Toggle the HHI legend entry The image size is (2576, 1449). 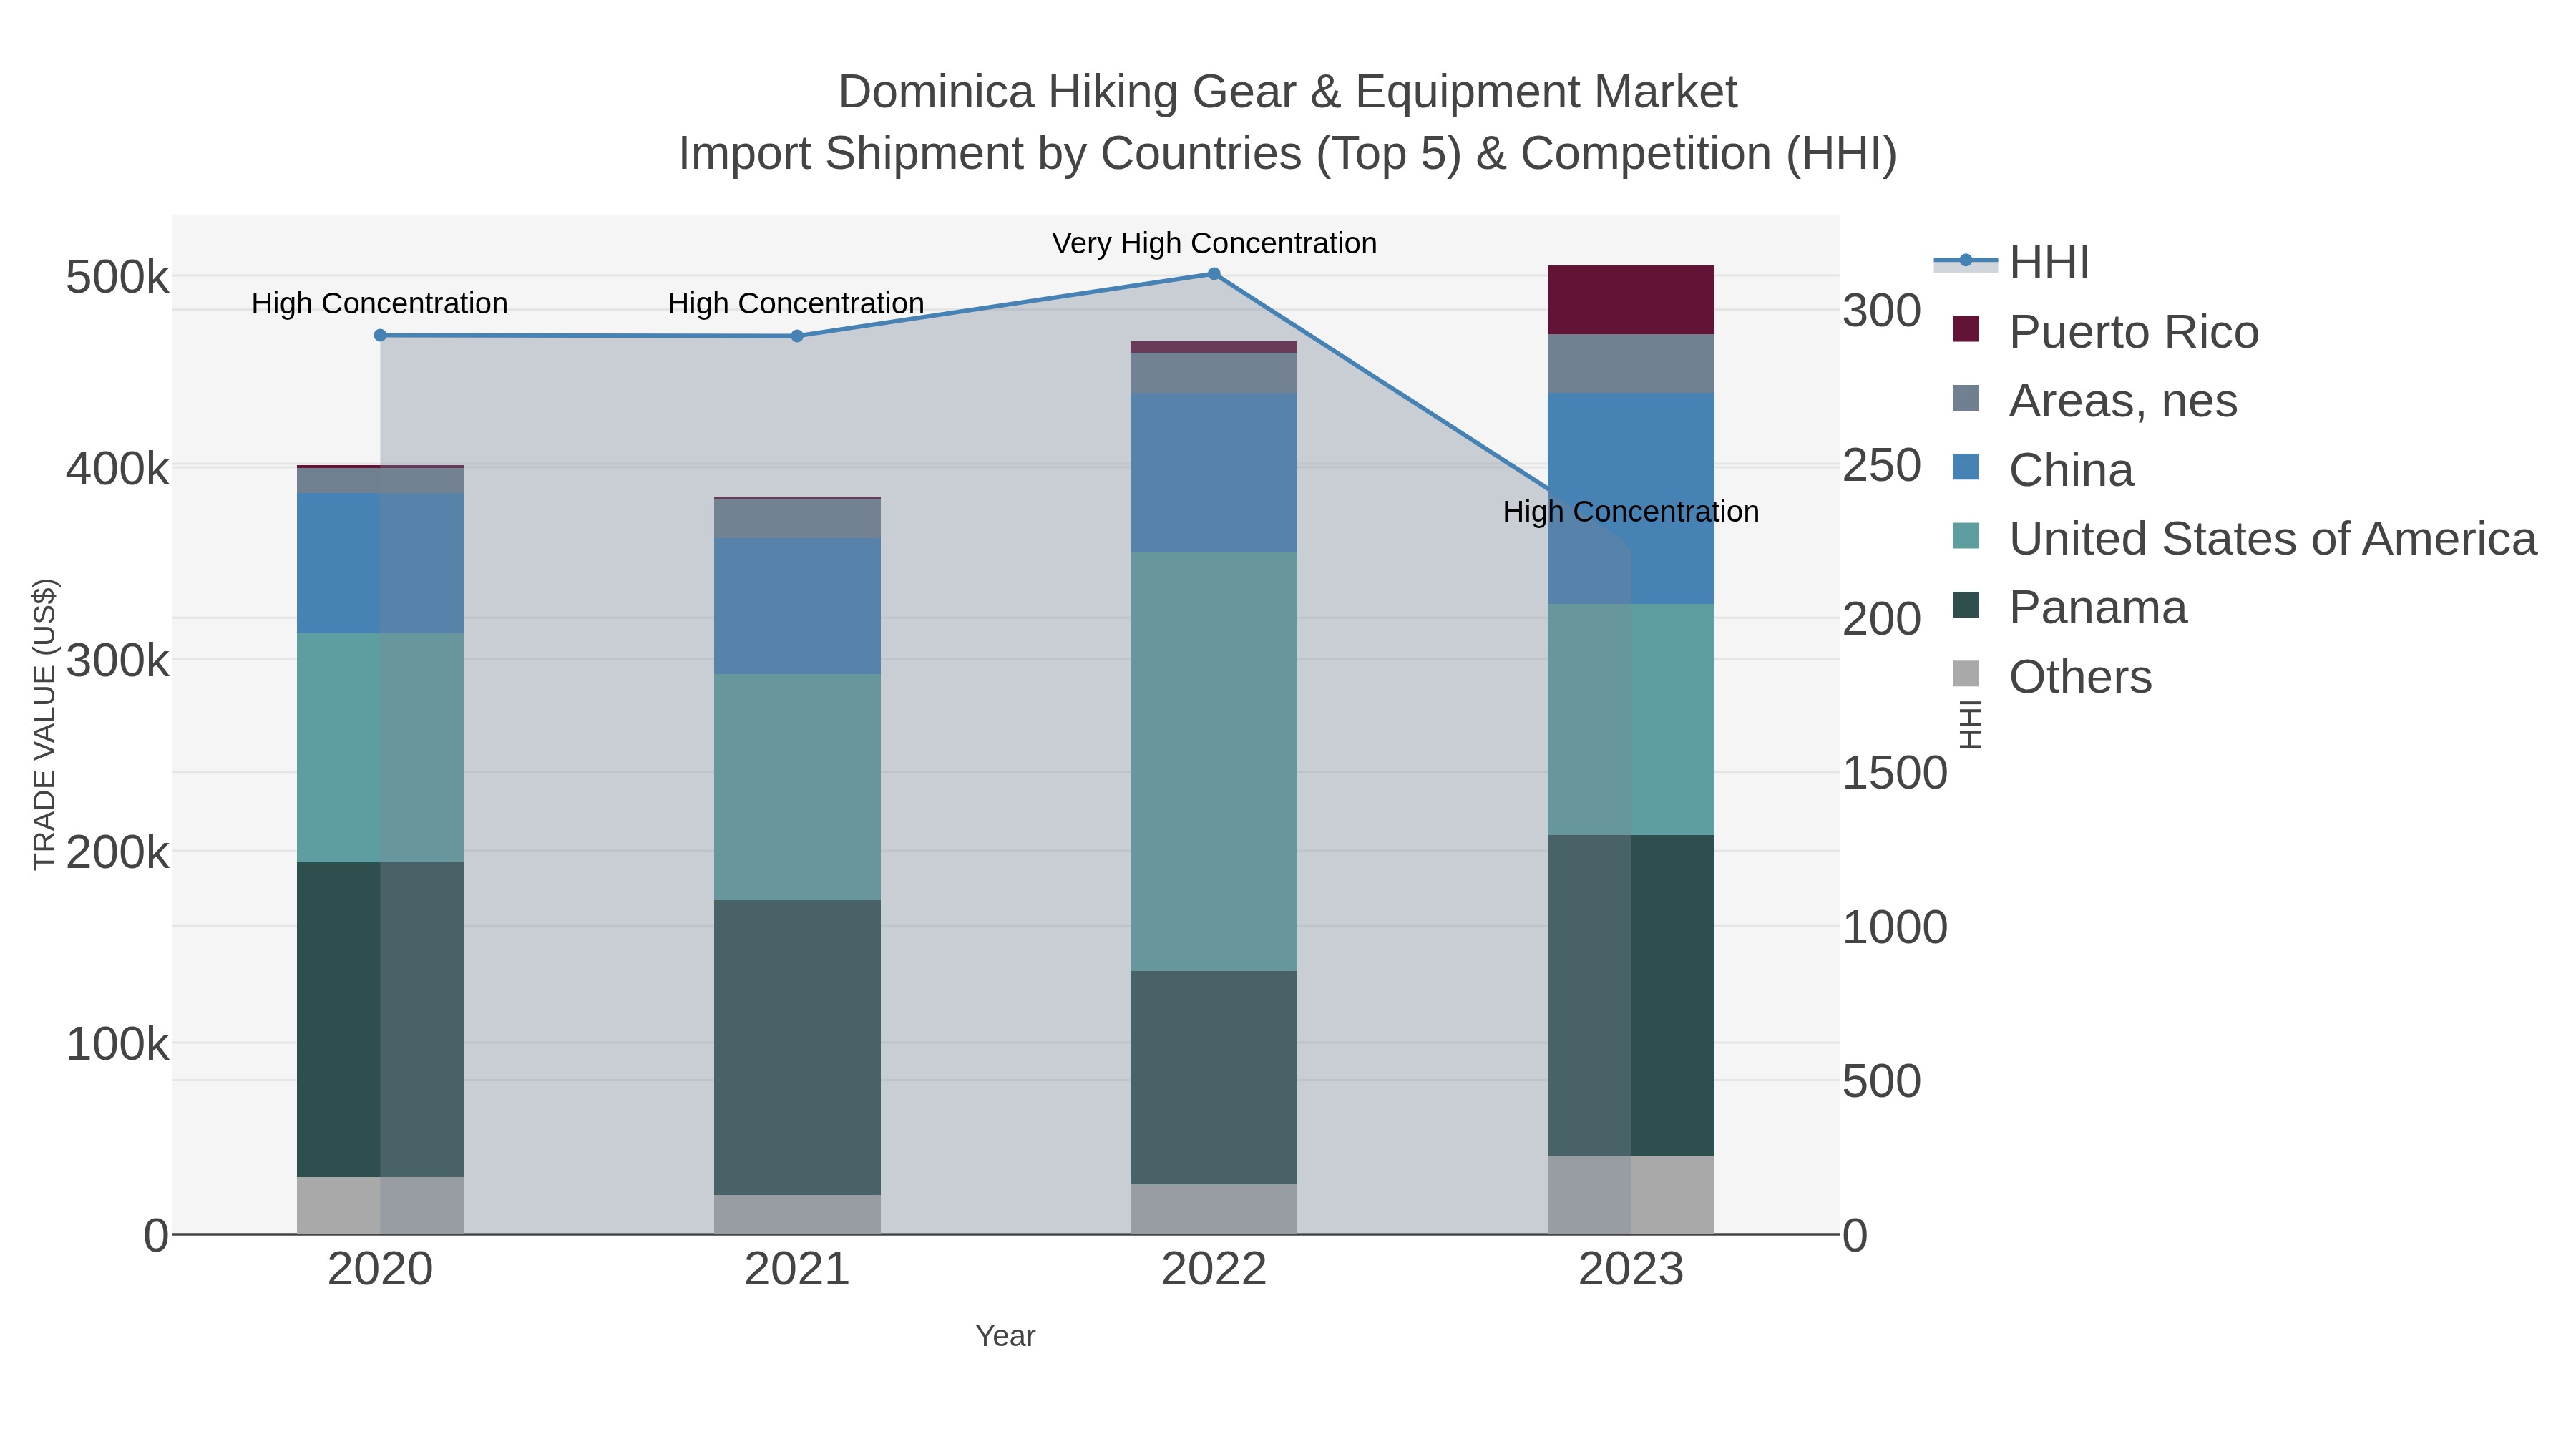2012,263
